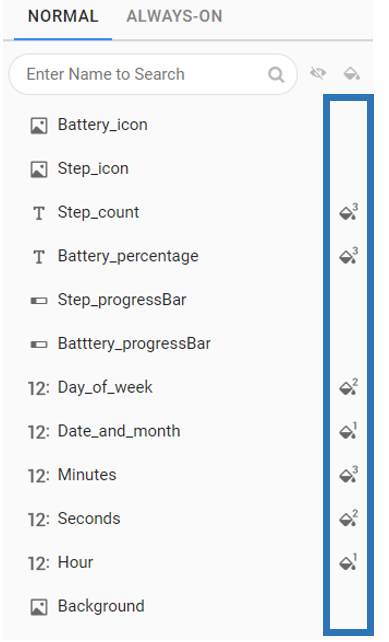389x642 pixels.
Task: Select the Battery_icon layer
Action: (164, 125)
